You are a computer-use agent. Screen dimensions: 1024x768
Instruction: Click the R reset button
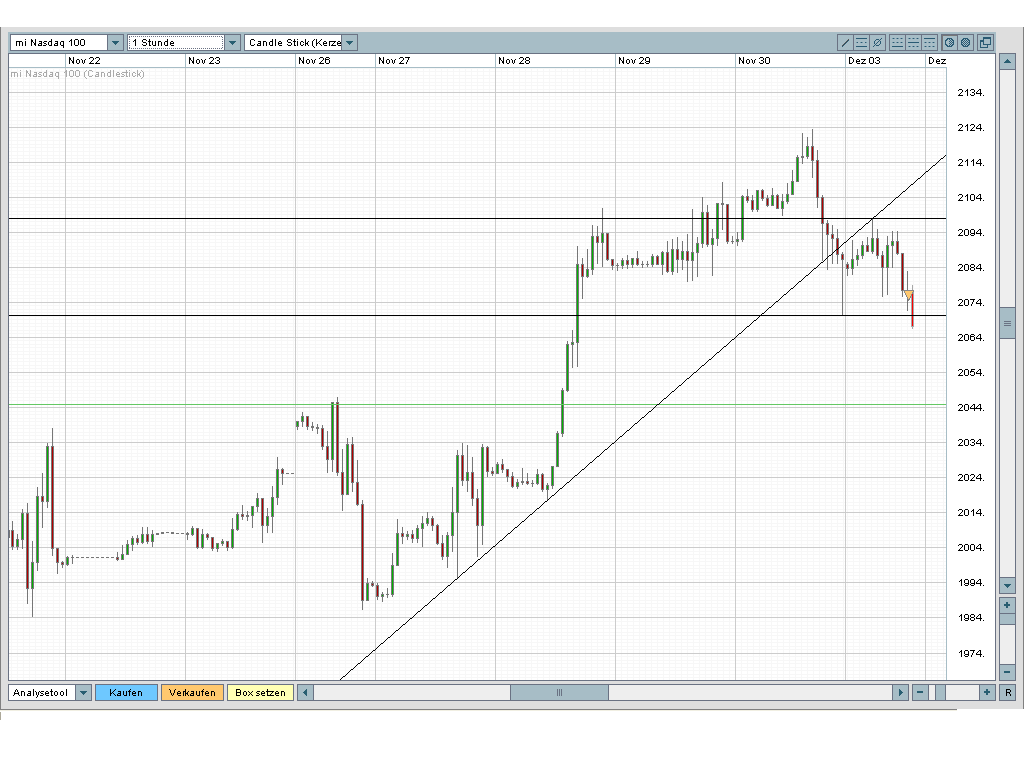click(x=1008, y=692)
